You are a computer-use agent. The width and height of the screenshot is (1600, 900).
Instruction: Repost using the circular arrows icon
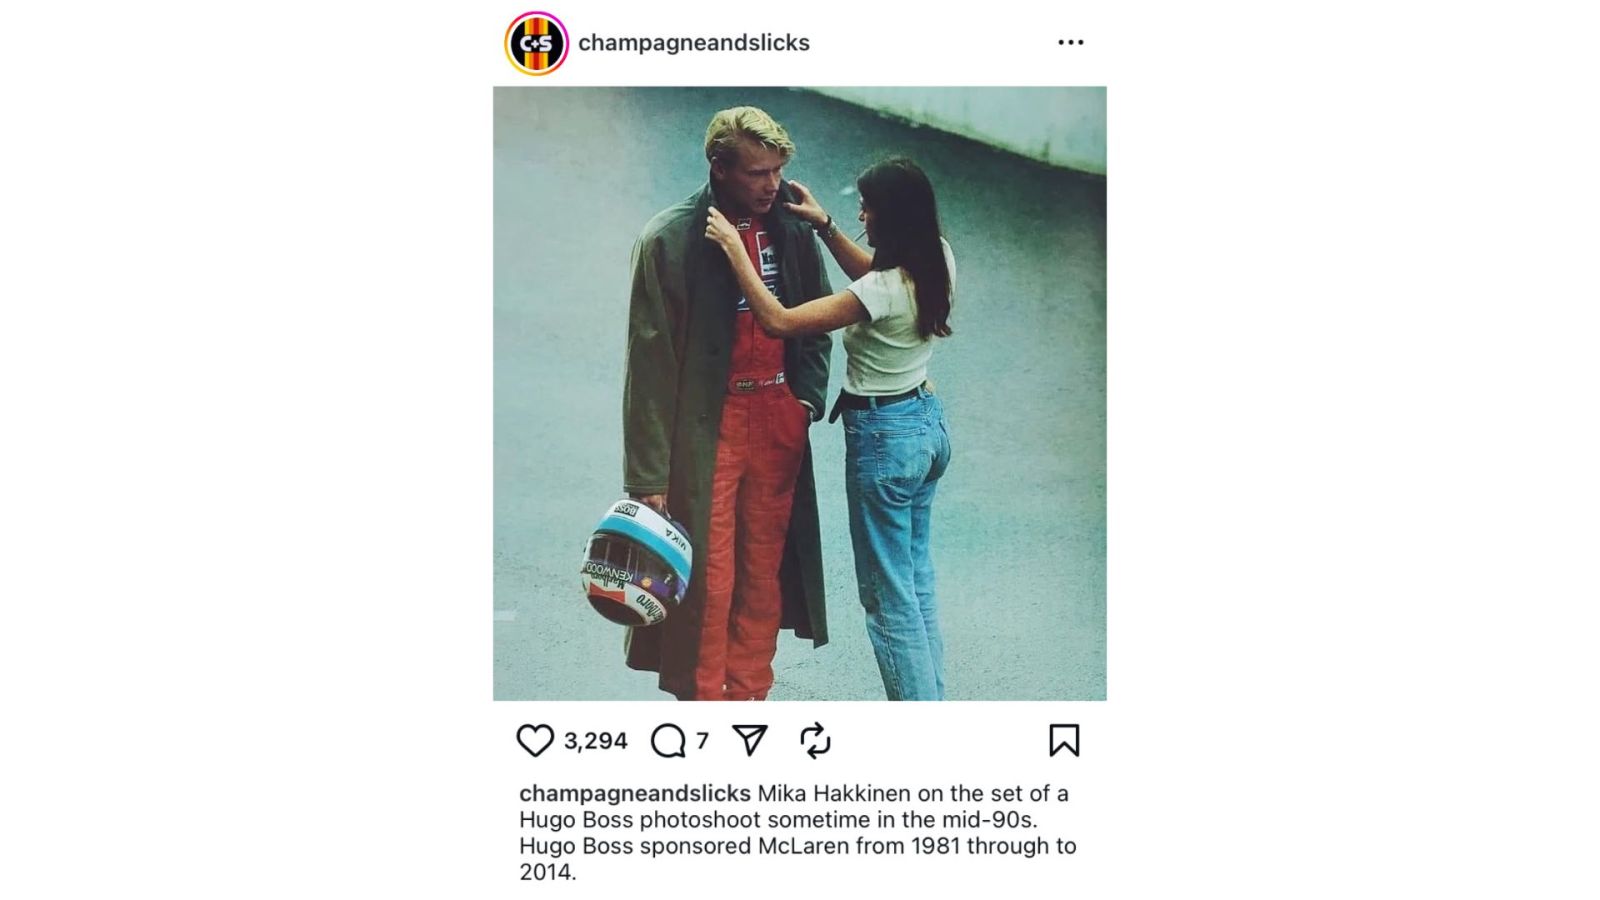[815, 740]
